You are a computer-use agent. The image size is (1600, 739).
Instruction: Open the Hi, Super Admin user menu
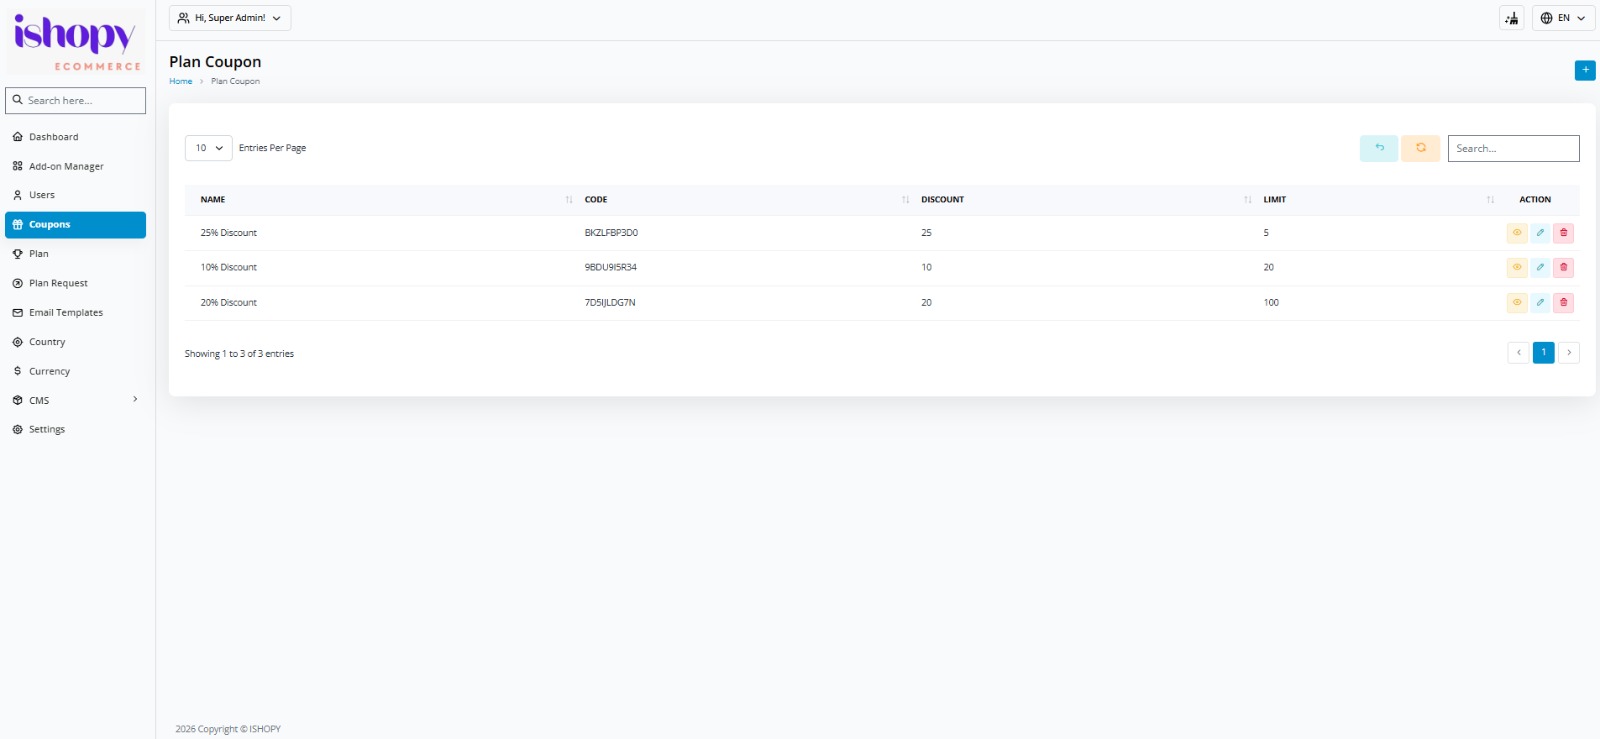(x=230, y=18)
